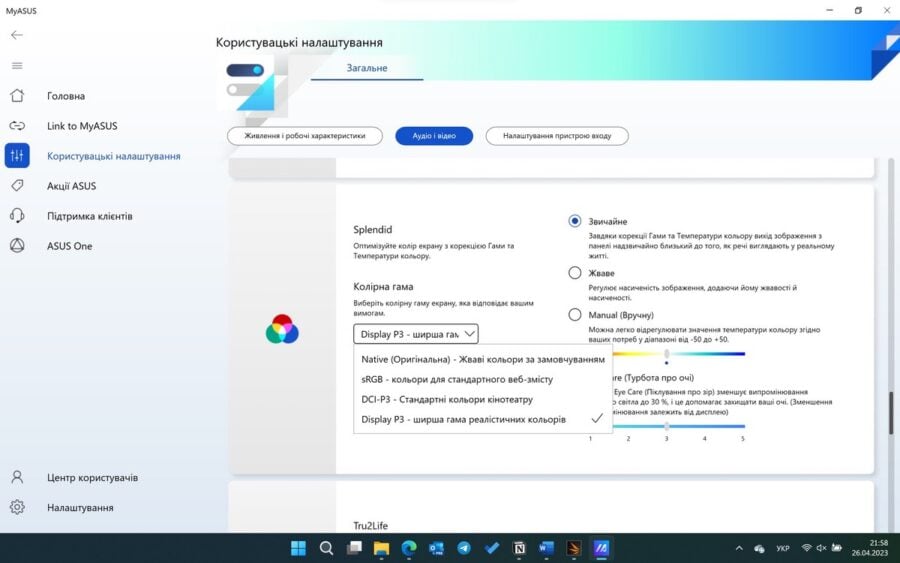Open Outlook from taskbar
Viewport: 900px width, 563px height.
tap(436, 548)
